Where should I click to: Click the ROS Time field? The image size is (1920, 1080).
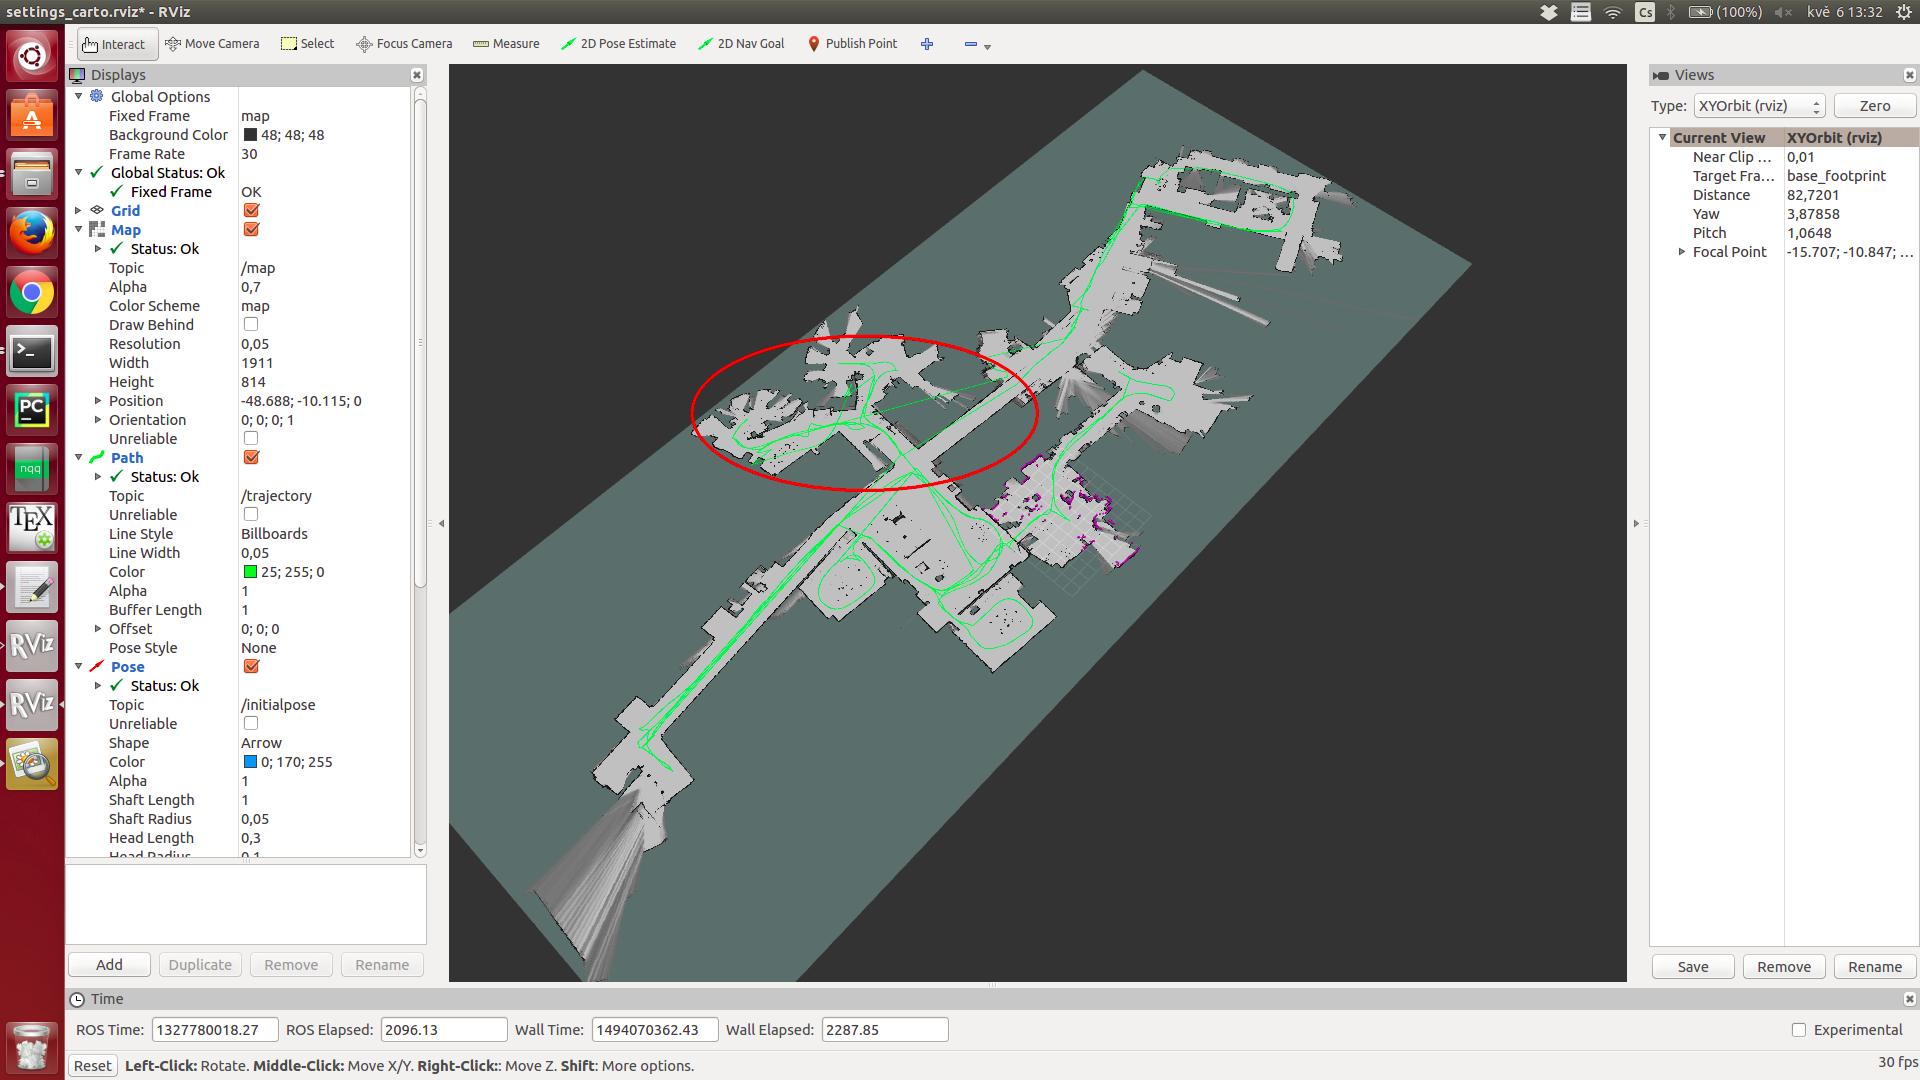click(x=214, y=1030)
